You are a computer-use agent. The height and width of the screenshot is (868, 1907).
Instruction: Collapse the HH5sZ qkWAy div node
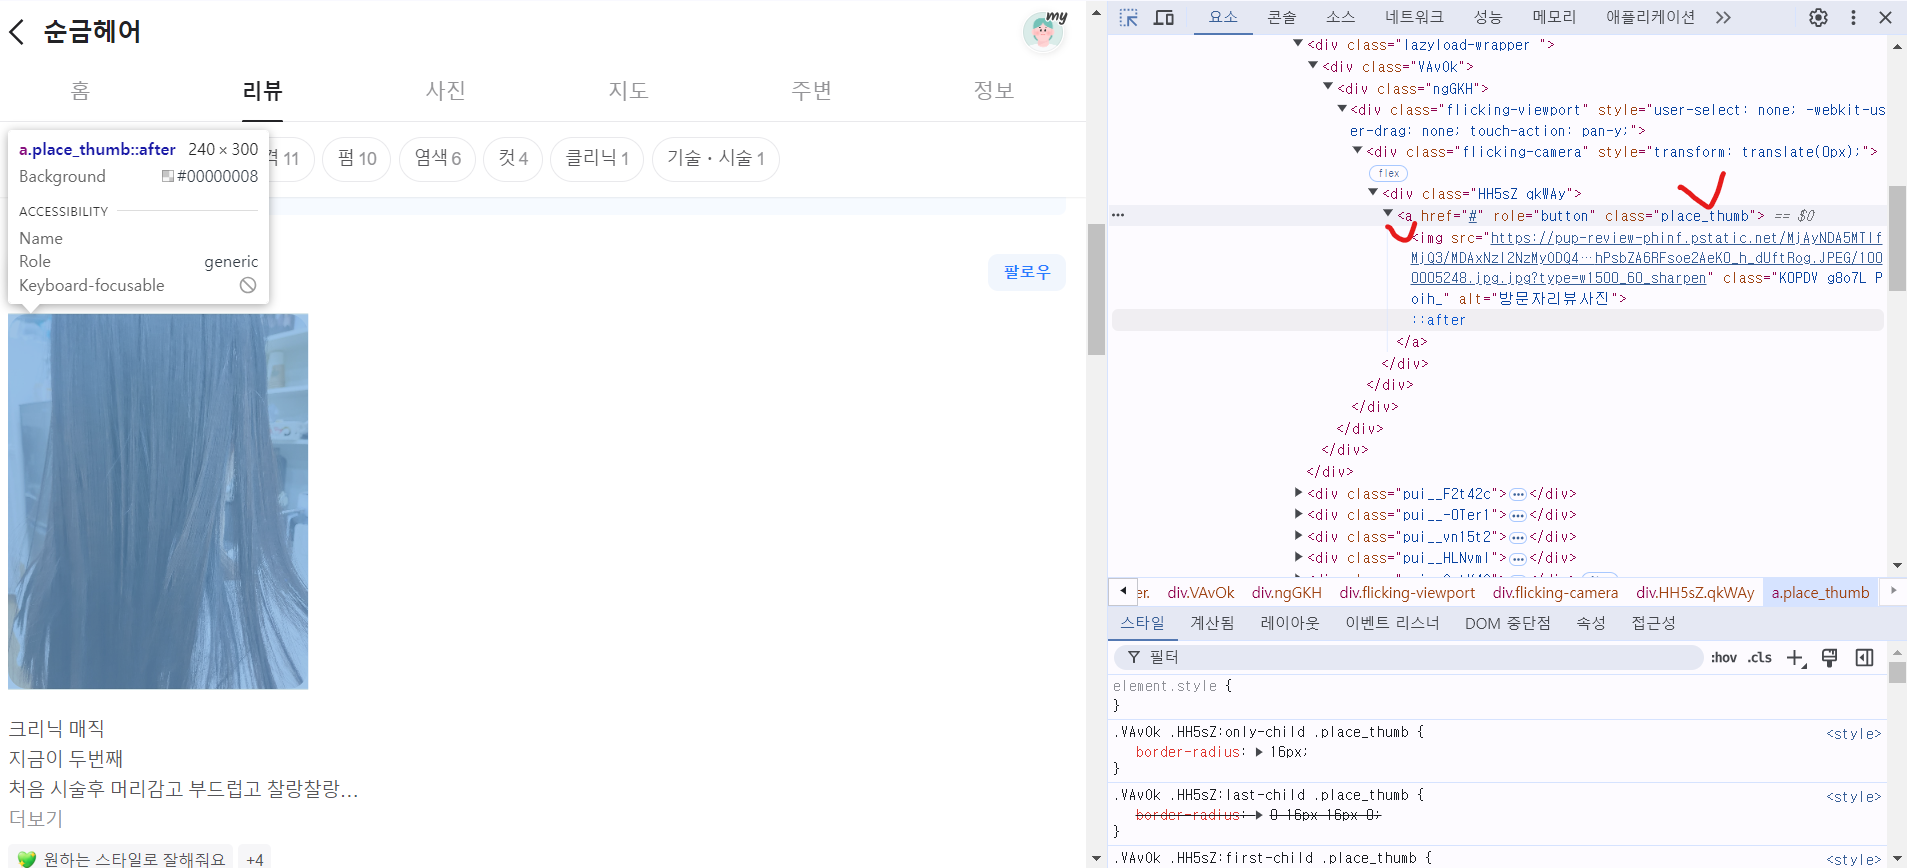1373,193
